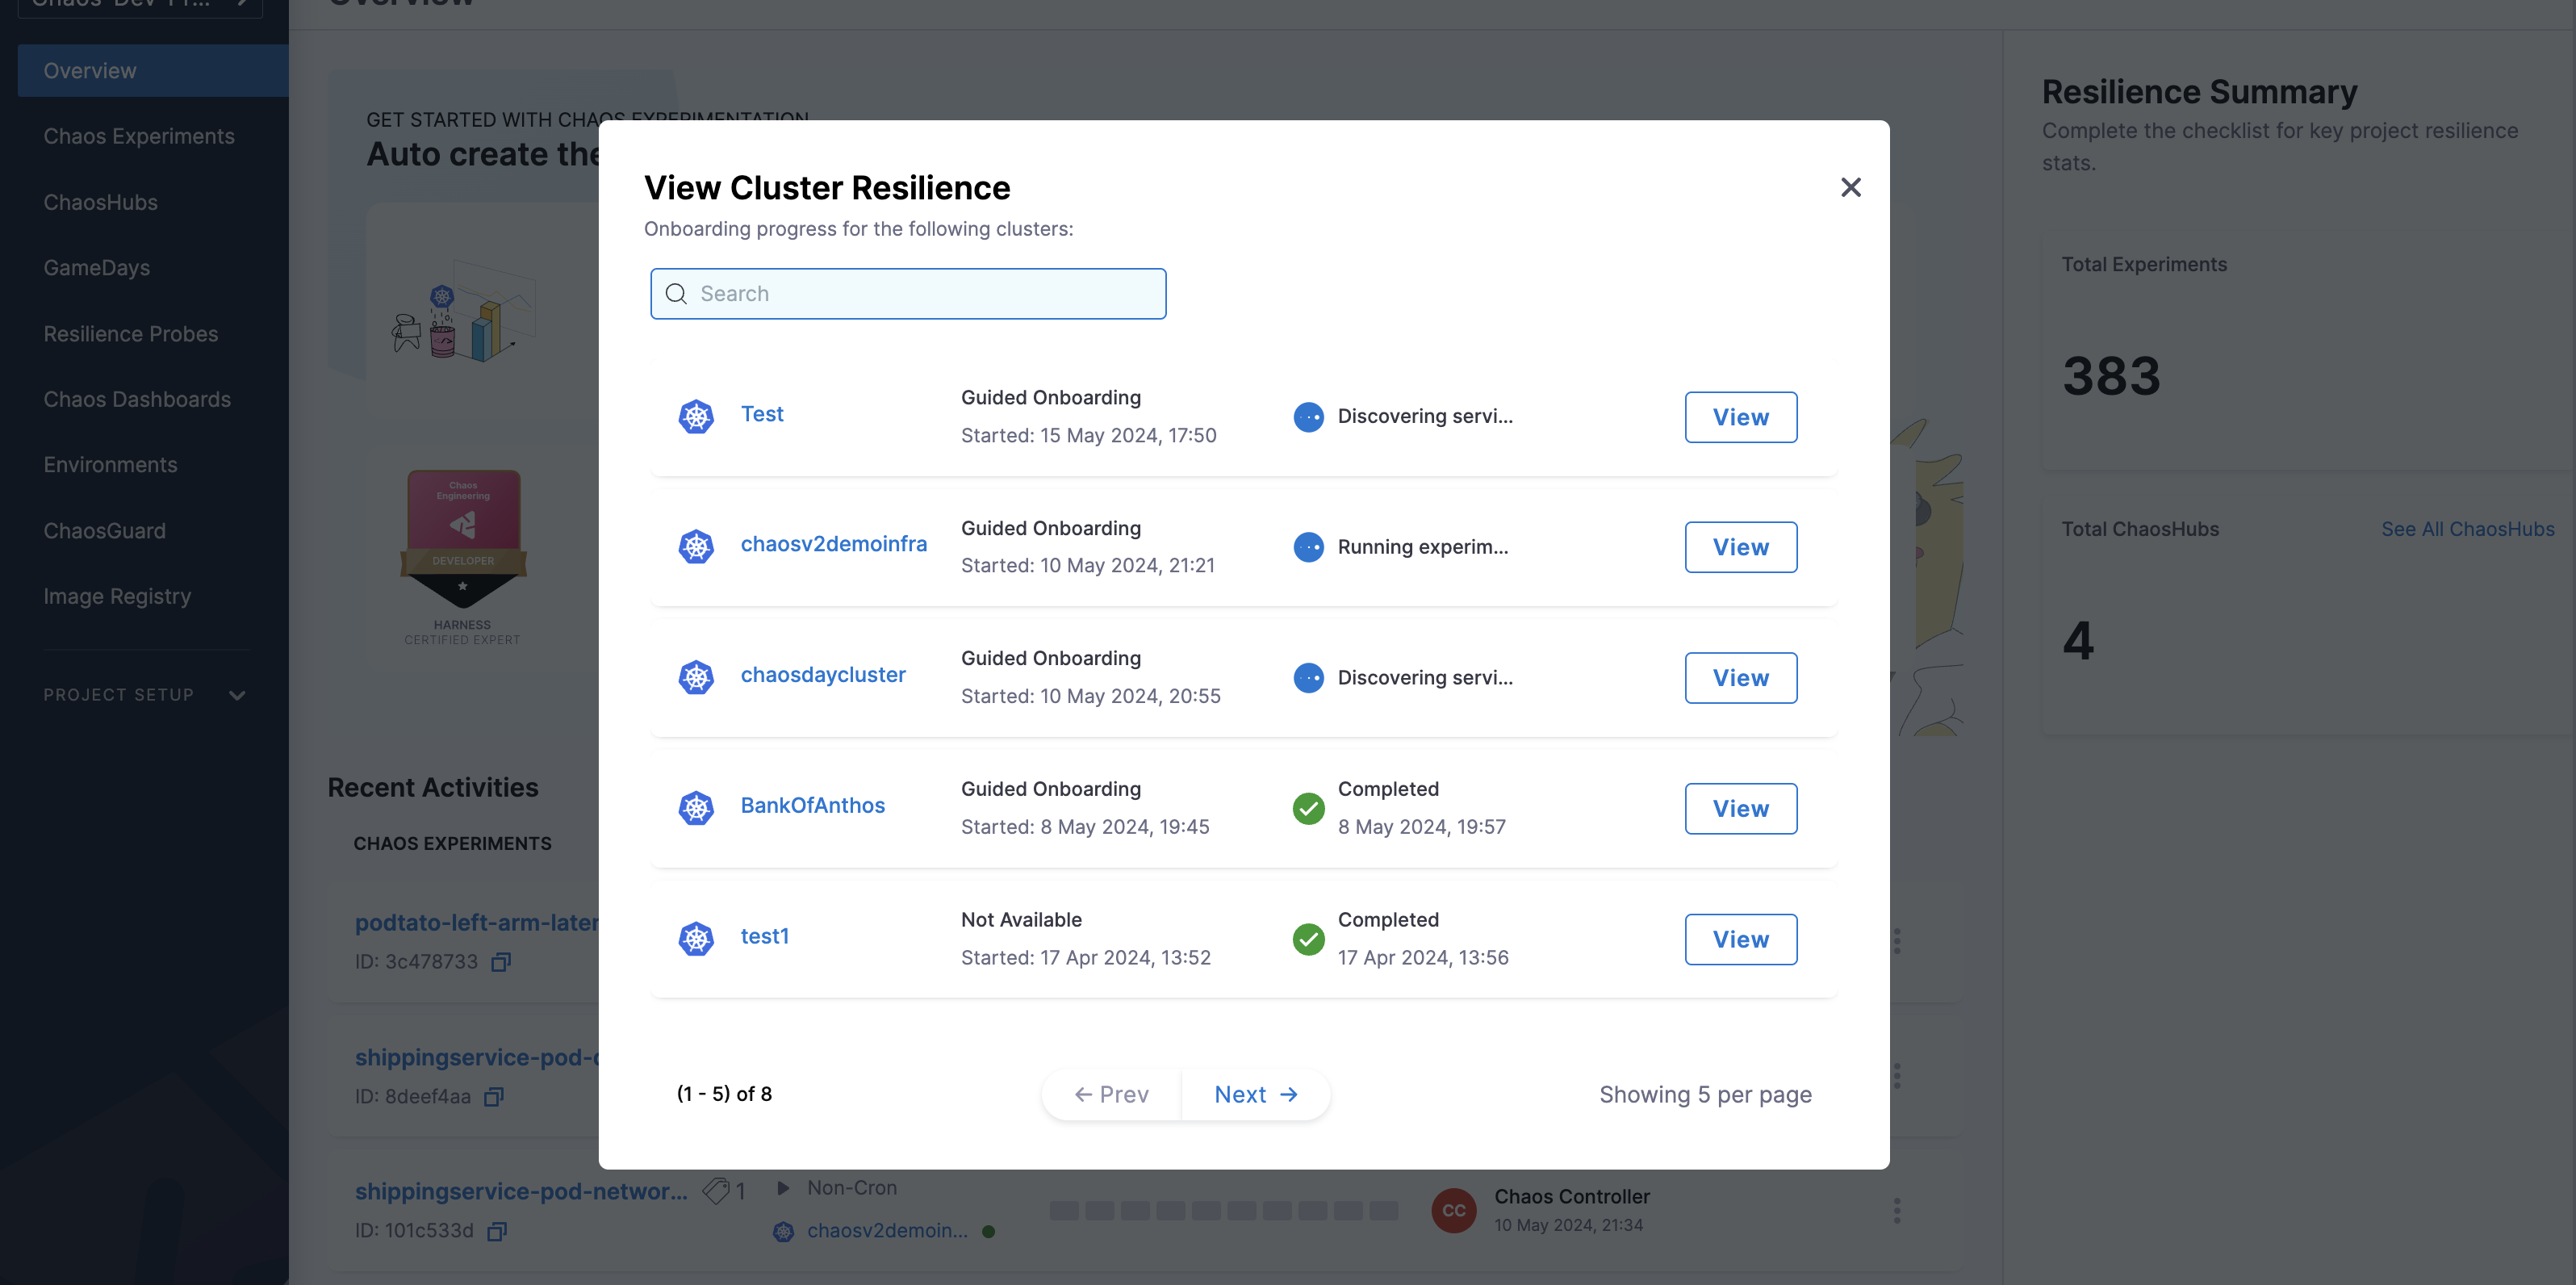Image resolution: width=2576 pixels, height=1285 pixels.
Task: Open the chaosdaycluster cluster link
Action: click(x=823, y=674)
